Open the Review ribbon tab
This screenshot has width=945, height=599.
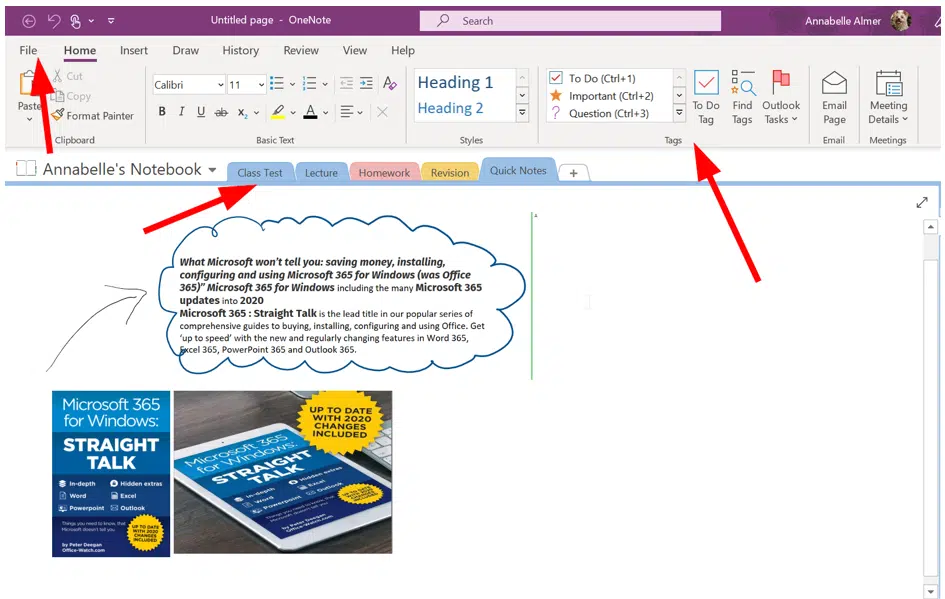click(x=301, y=51)
